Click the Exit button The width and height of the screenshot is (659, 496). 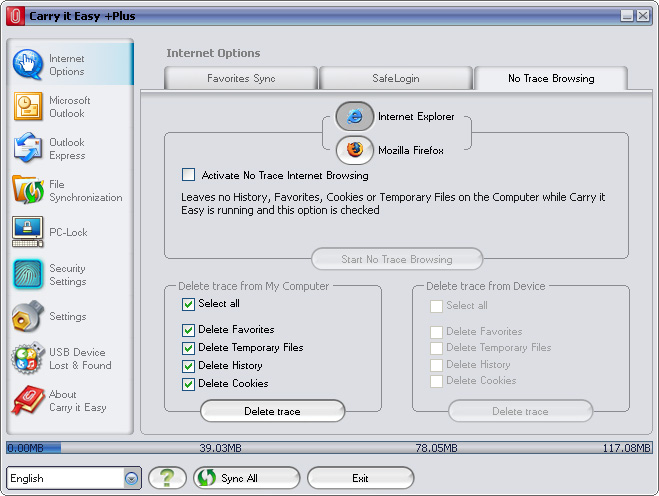coord(361,478)
